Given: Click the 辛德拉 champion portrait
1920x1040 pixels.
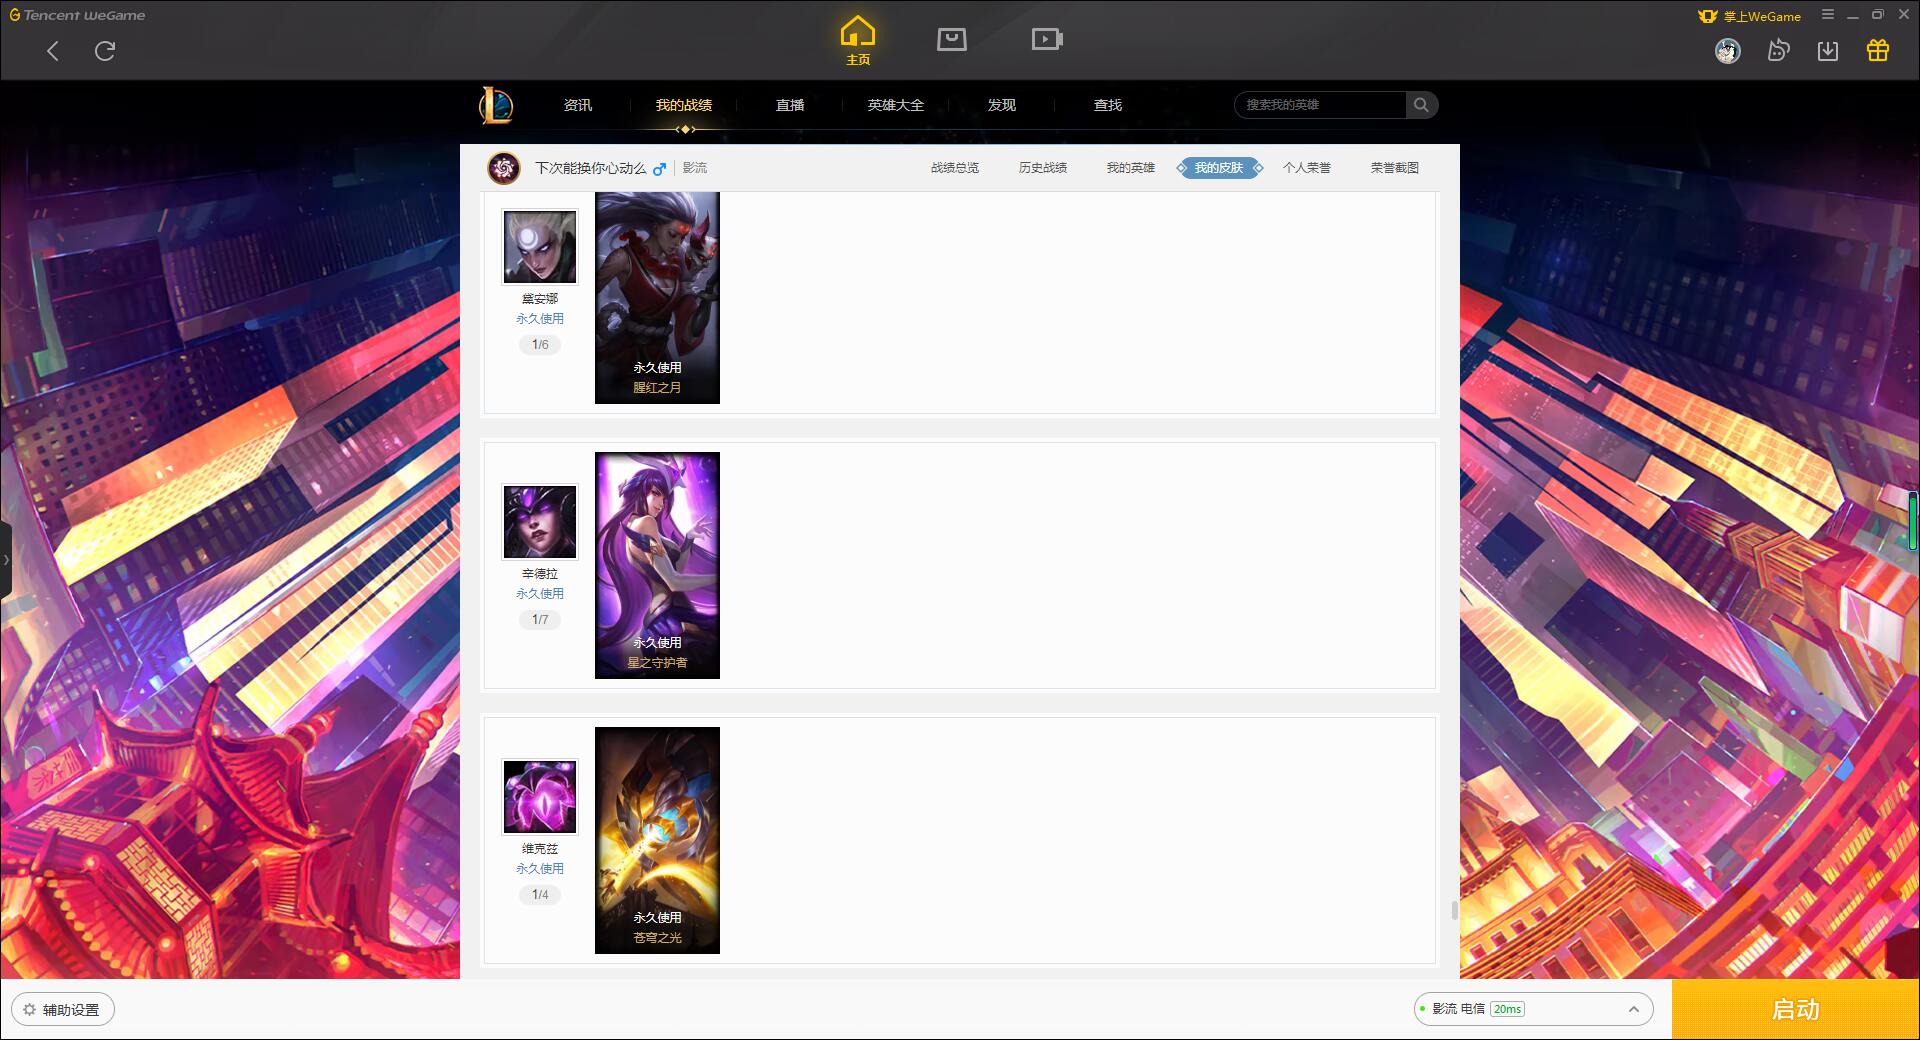Looking at the screenshot, I should pyautogui.click(x=540, y=522).
